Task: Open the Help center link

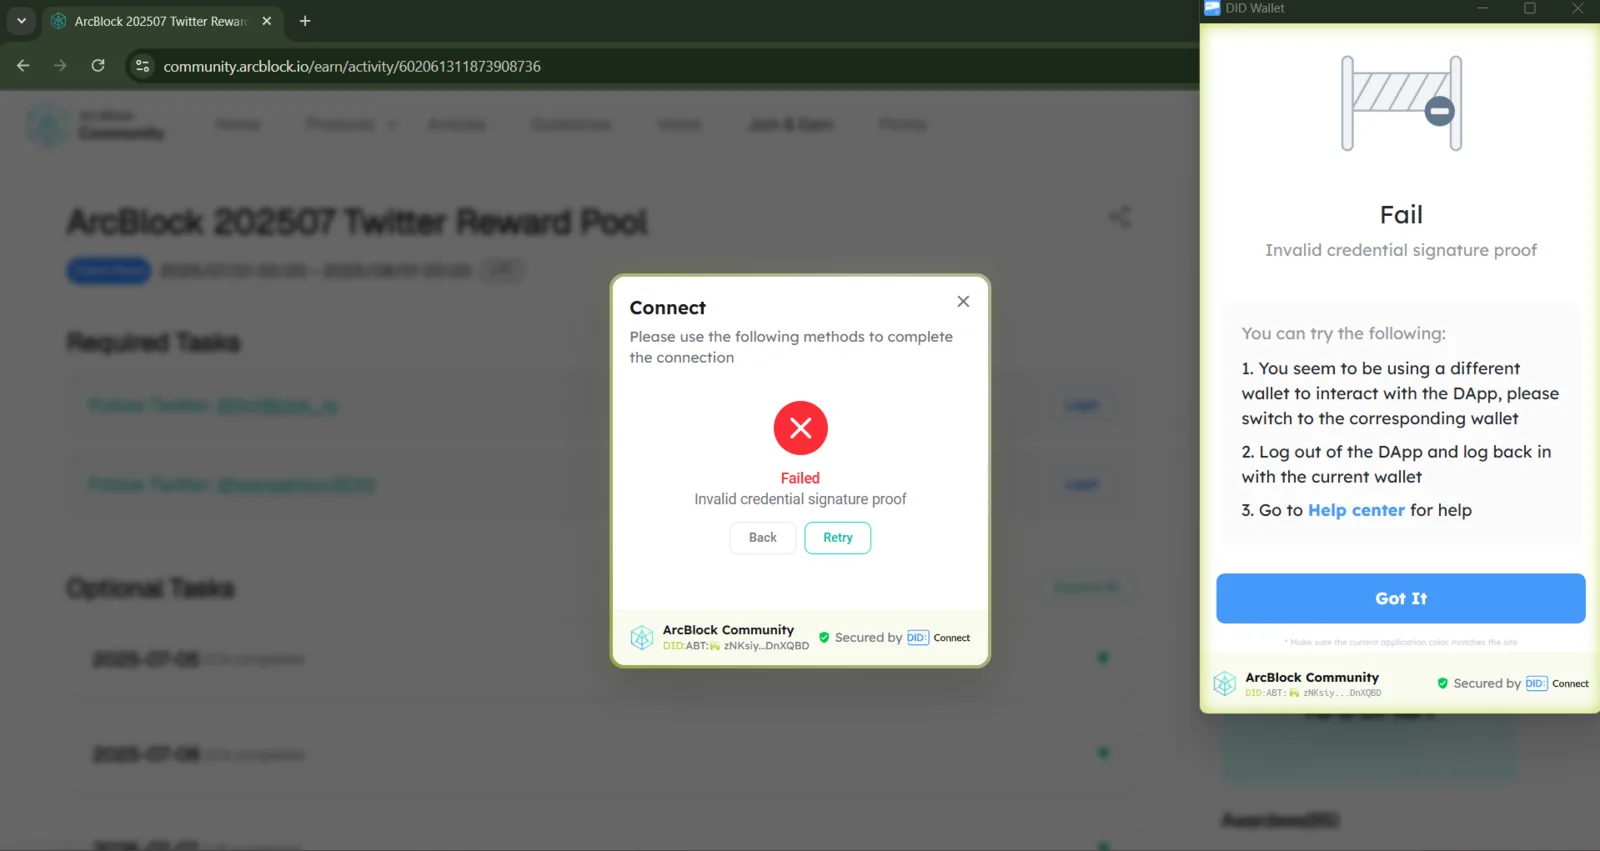Action: click(x=1356, y=510)
